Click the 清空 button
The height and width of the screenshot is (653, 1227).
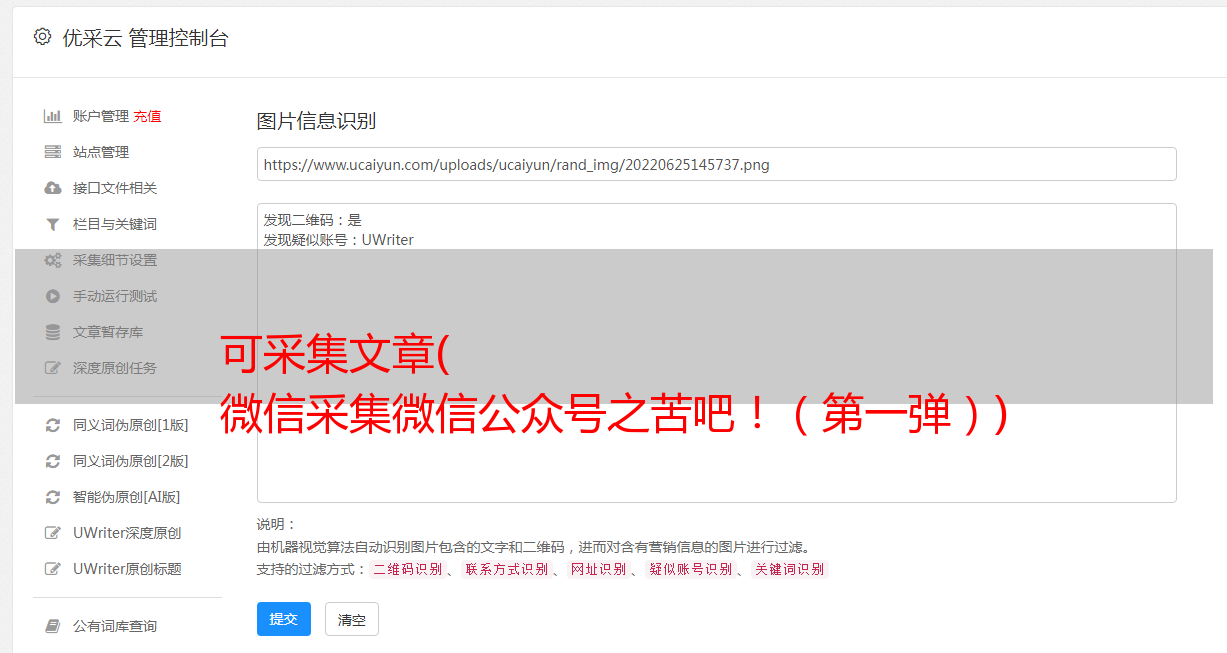(x=352, y=619)
